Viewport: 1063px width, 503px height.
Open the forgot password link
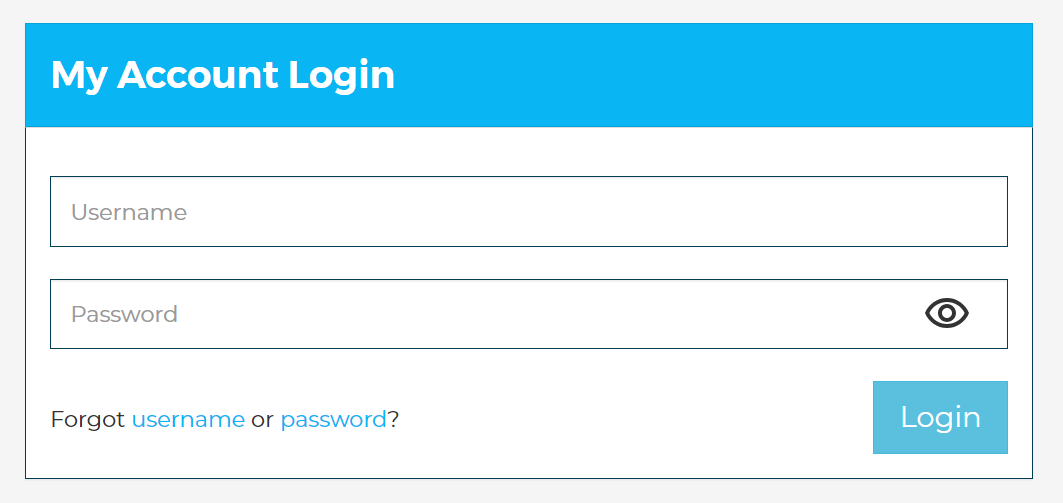point(334,420)
